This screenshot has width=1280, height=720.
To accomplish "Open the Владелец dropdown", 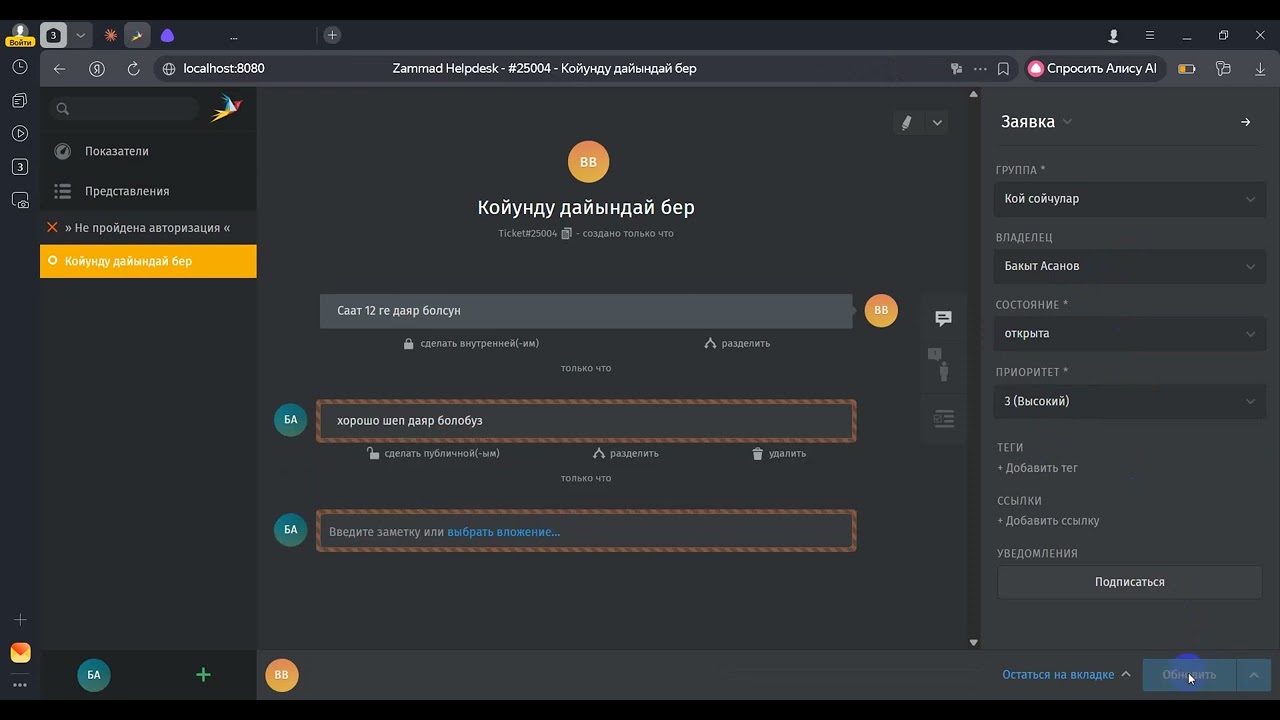I will 1130,266.
